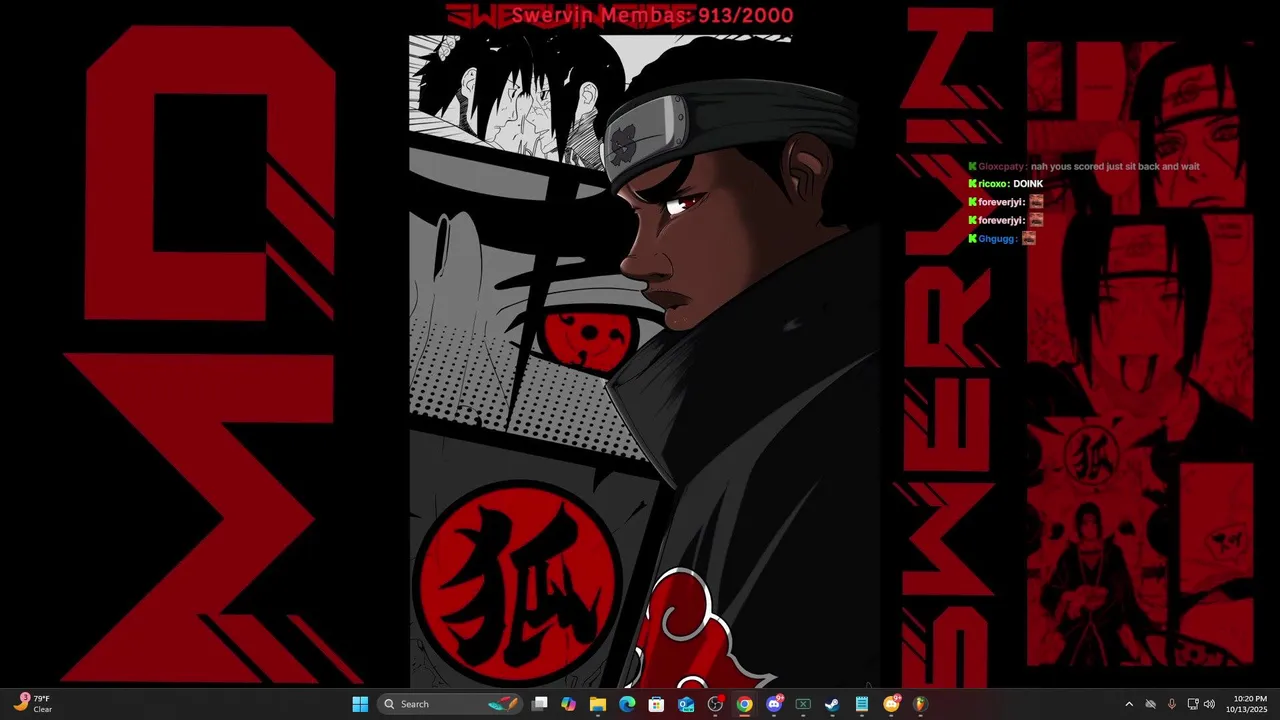
Task: Click 'nah yous scored just sit back and wait'
Action: tap(1115, 167)
